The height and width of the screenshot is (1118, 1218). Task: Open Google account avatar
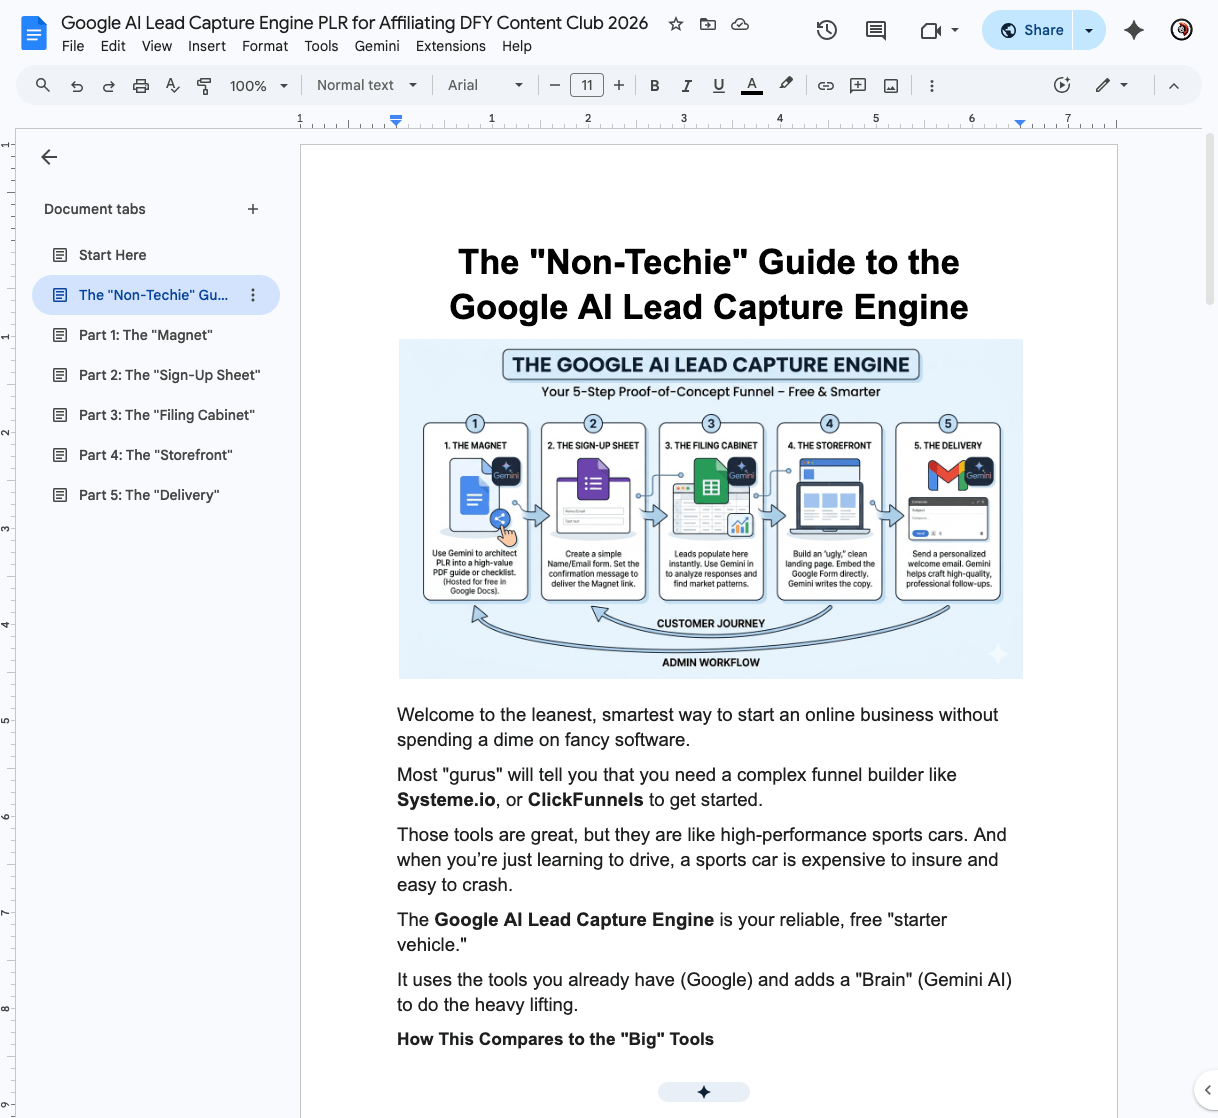click(1181, 30)
